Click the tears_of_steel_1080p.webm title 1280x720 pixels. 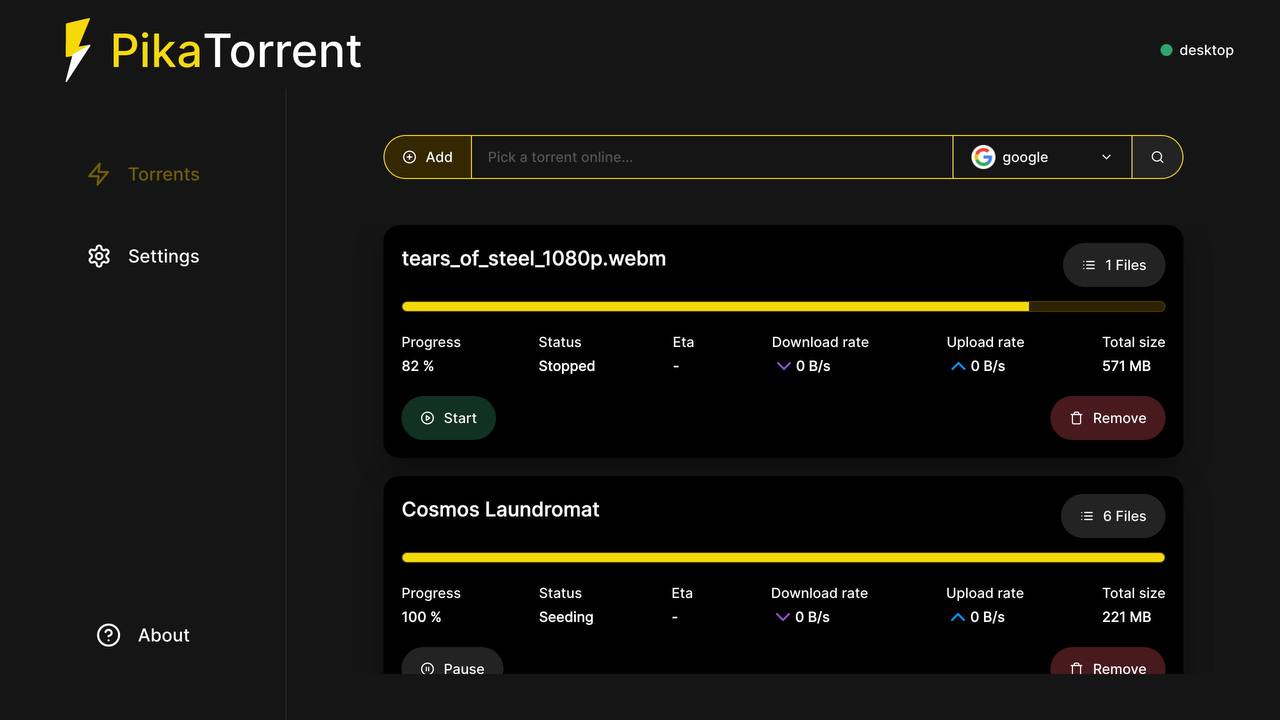(x=534, y=258)
